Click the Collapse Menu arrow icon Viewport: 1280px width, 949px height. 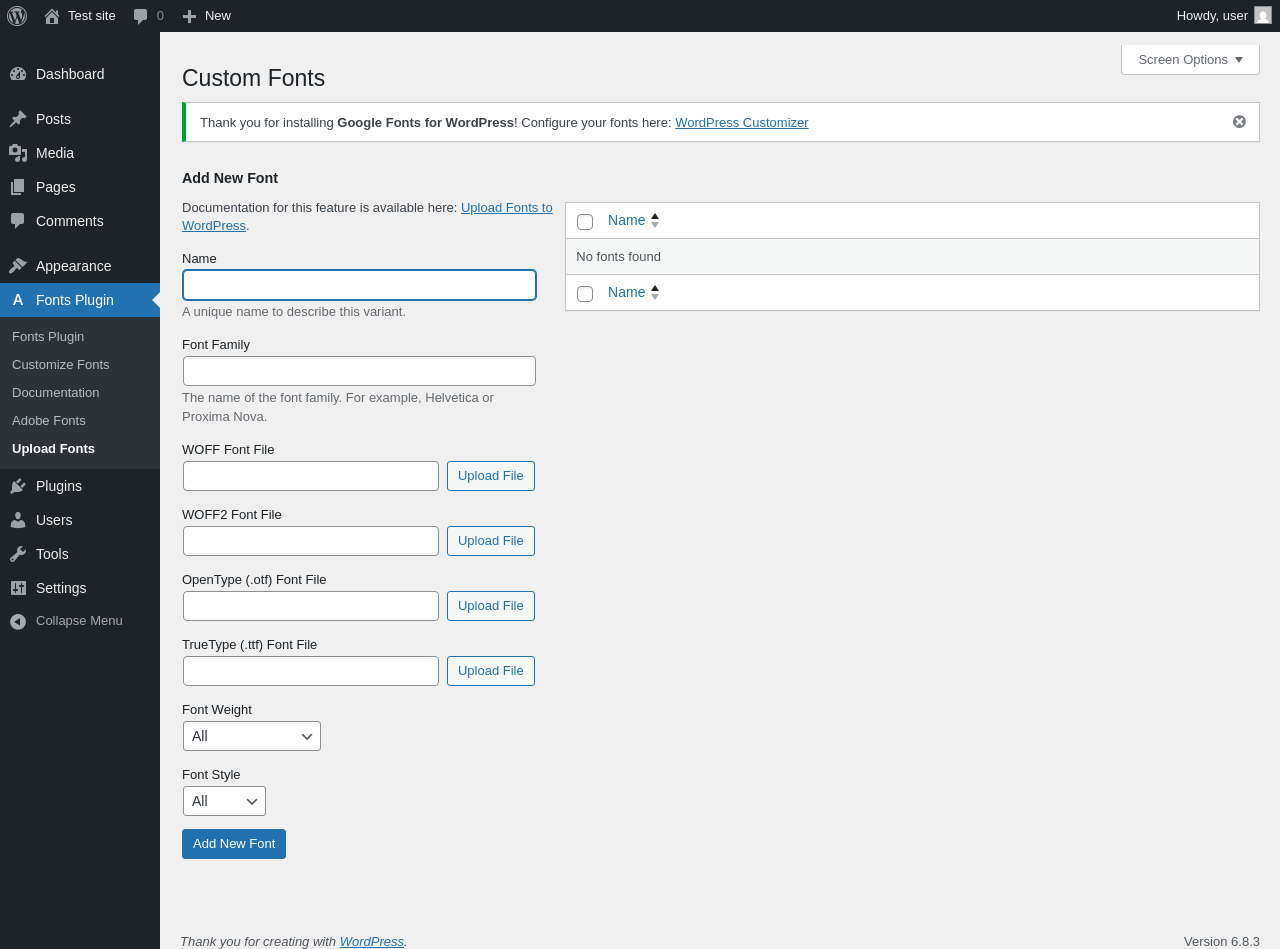[18, 621]
